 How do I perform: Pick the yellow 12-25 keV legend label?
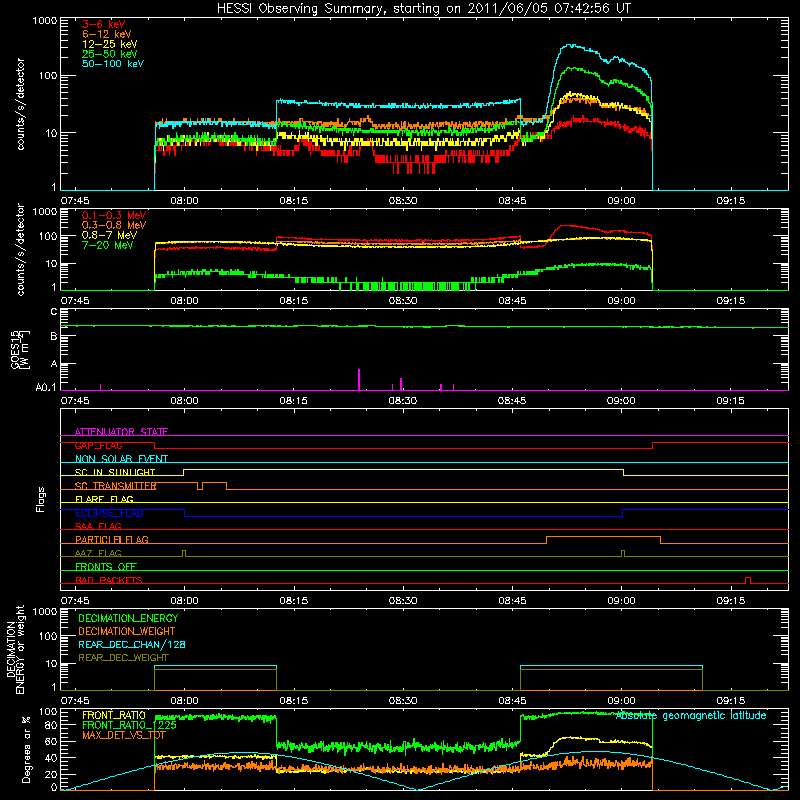click(110, 44)
